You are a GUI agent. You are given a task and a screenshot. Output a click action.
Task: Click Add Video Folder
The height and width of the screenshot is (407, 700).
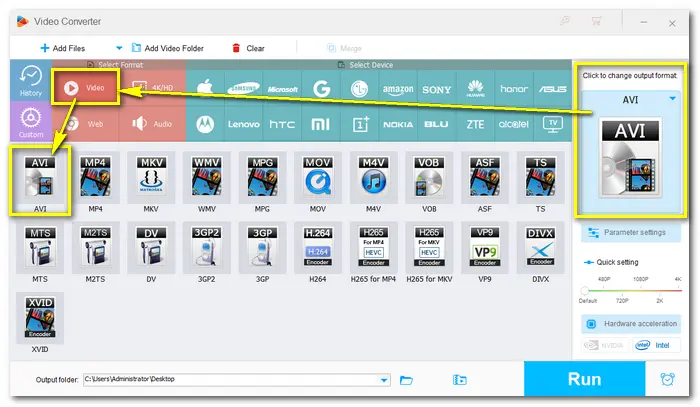pos(168,48)
